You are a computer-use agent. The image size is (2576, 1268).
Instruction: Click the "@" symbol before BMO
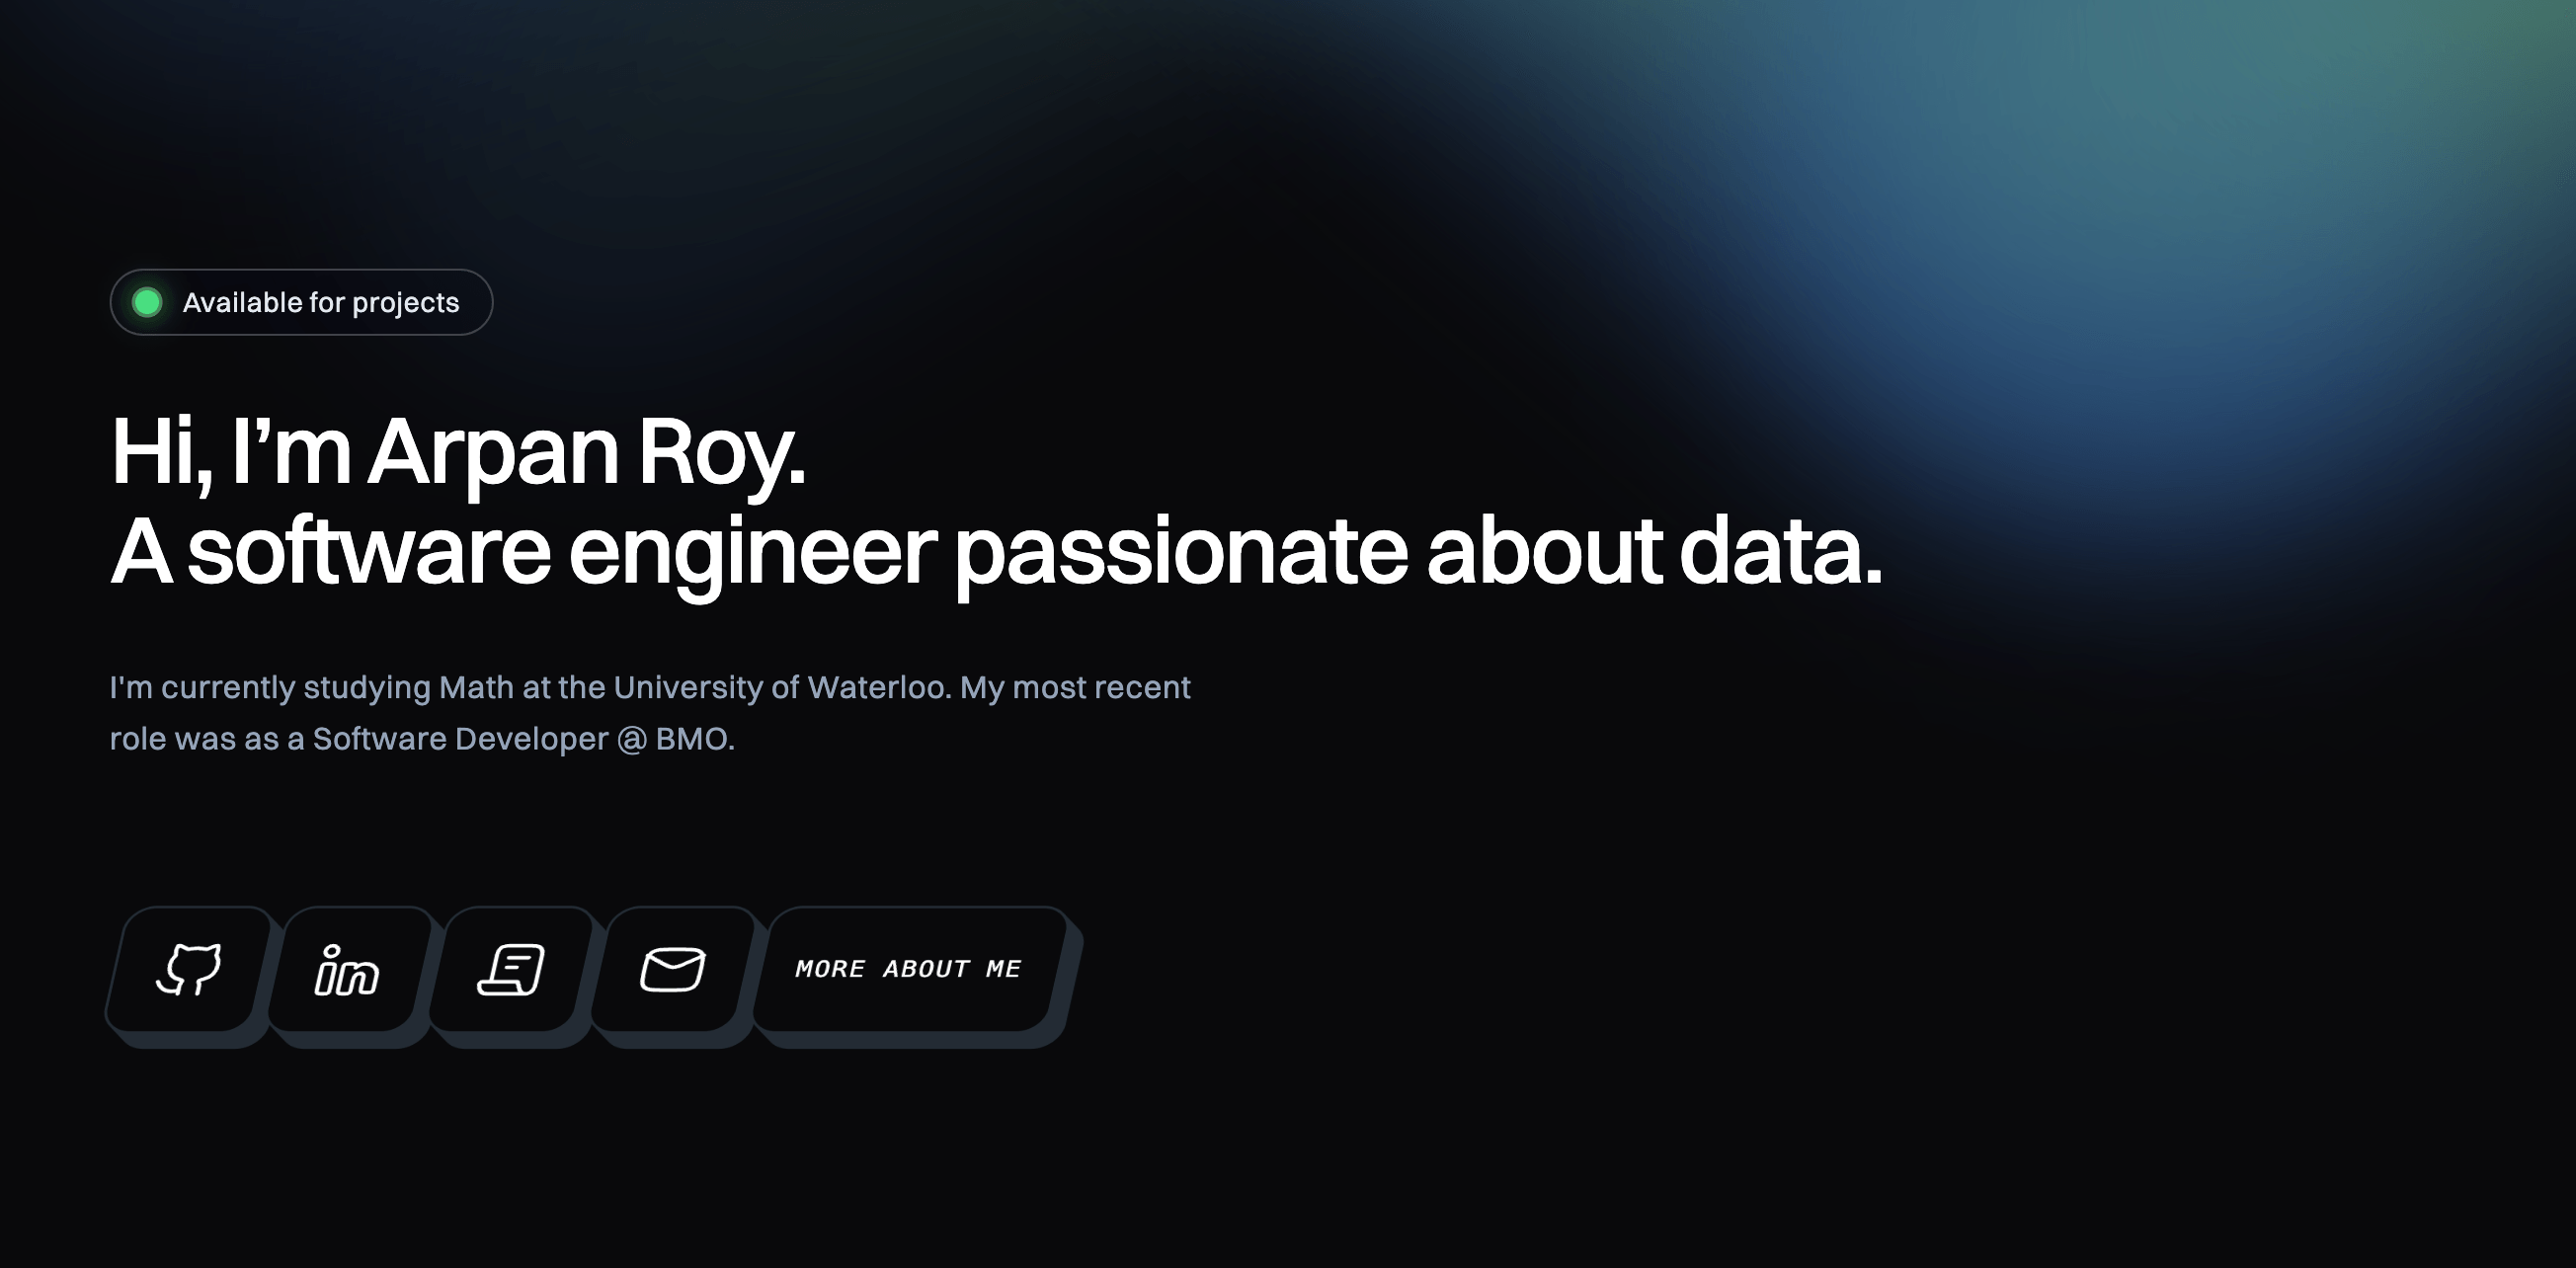pos(632,739)
